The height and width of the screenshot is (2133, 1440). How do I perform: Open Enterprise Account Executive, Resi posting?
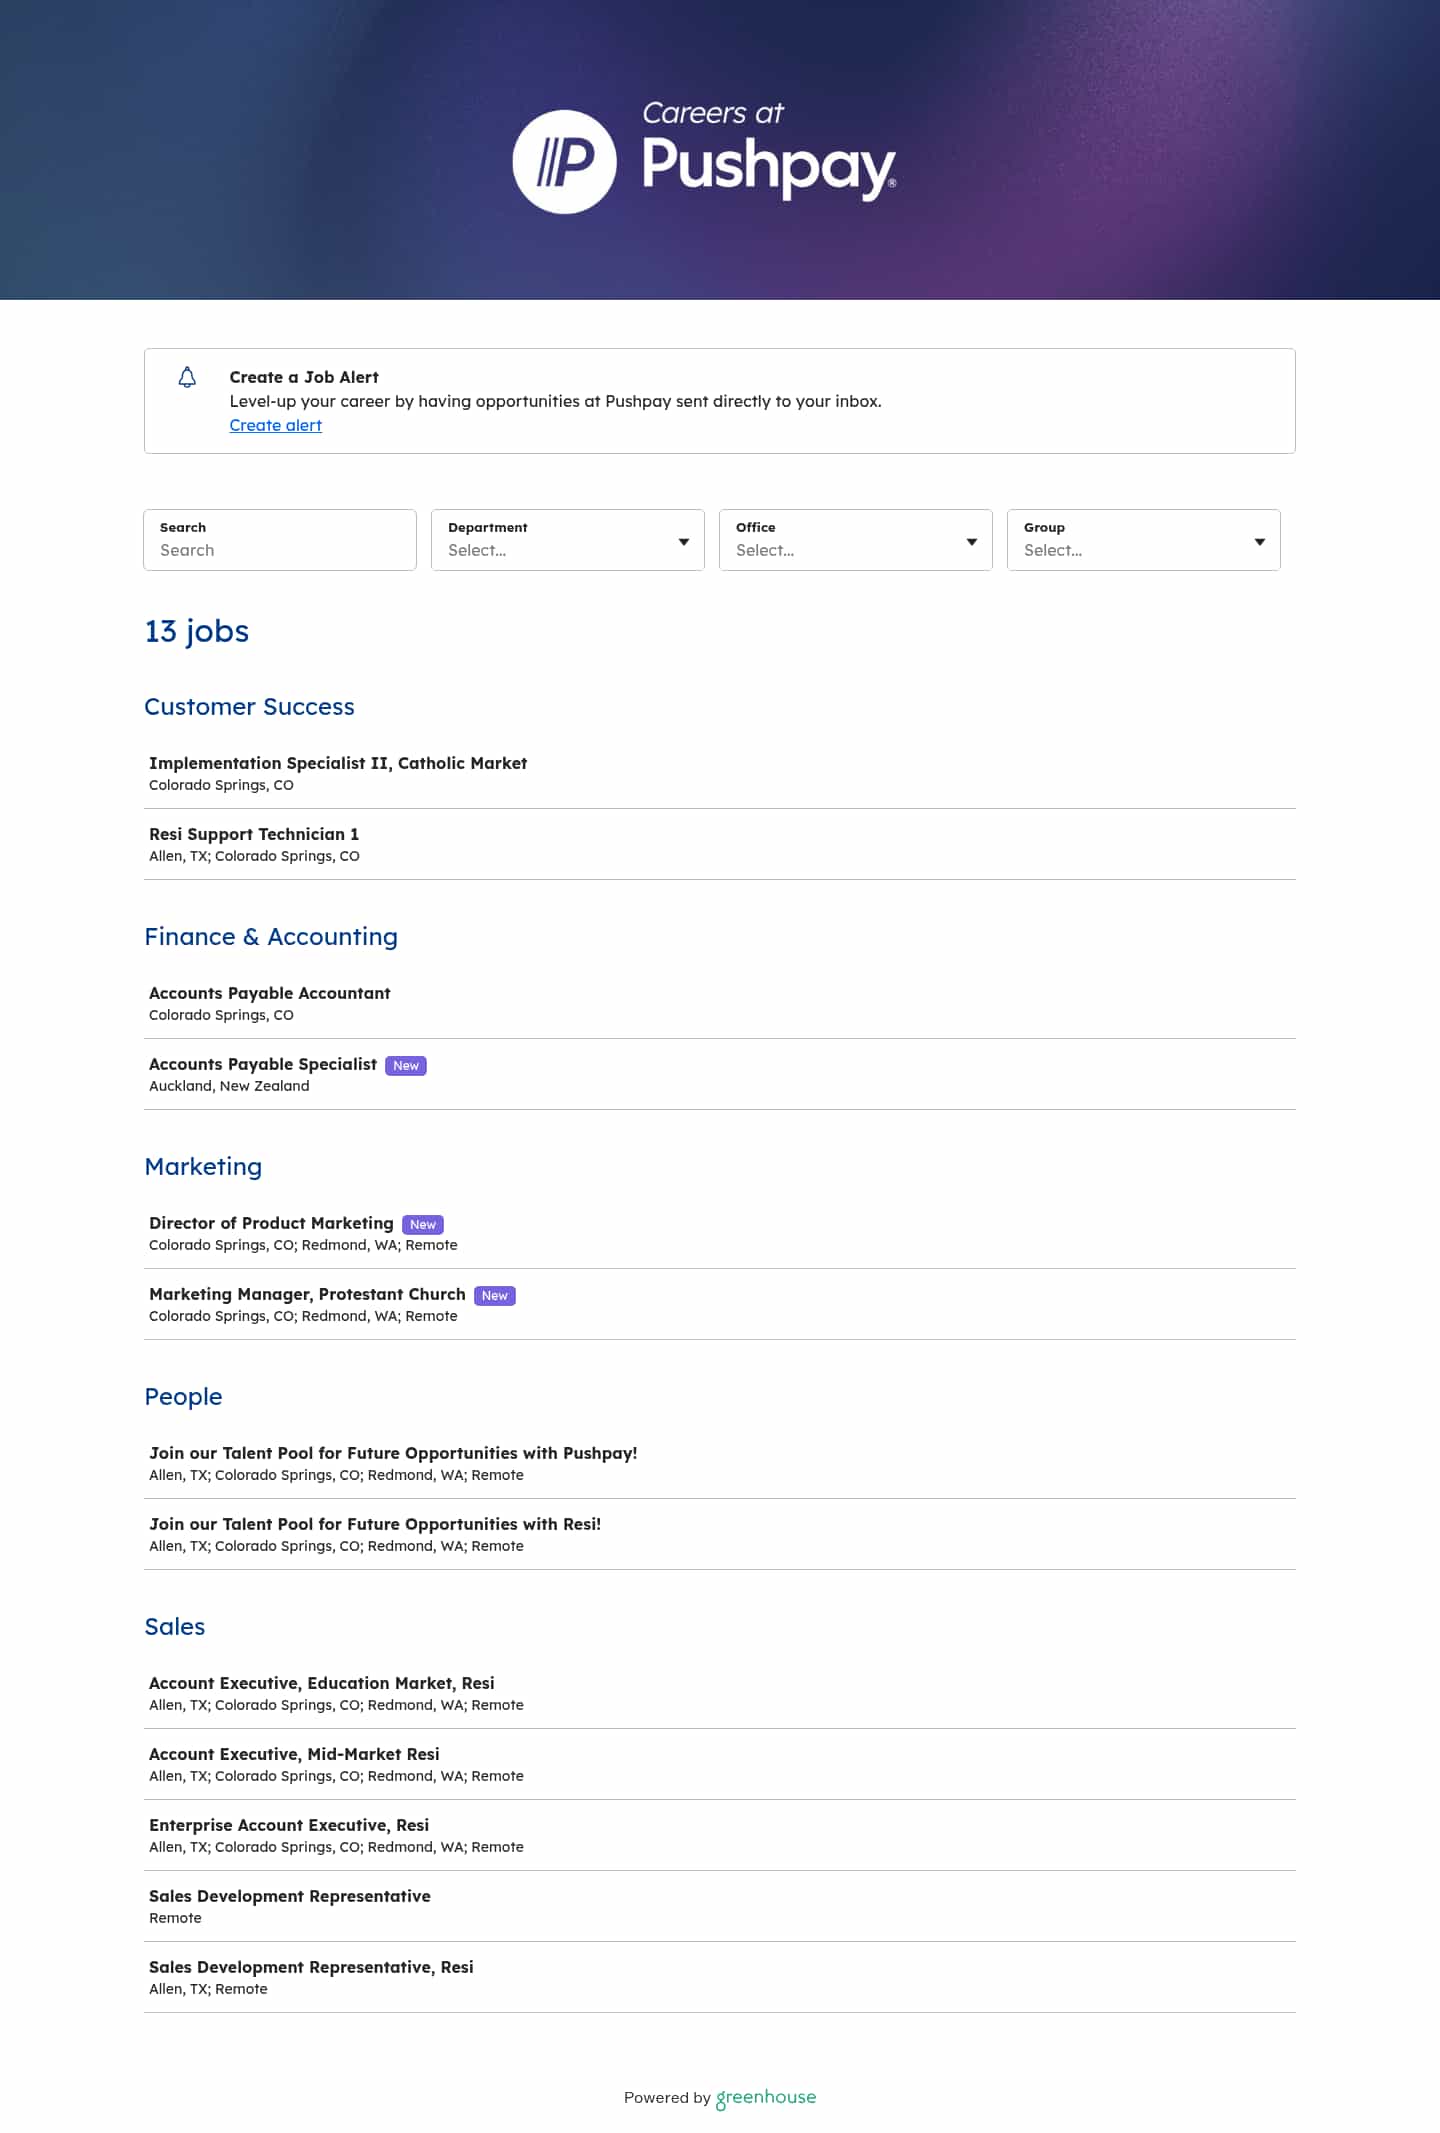(289, 1825)
